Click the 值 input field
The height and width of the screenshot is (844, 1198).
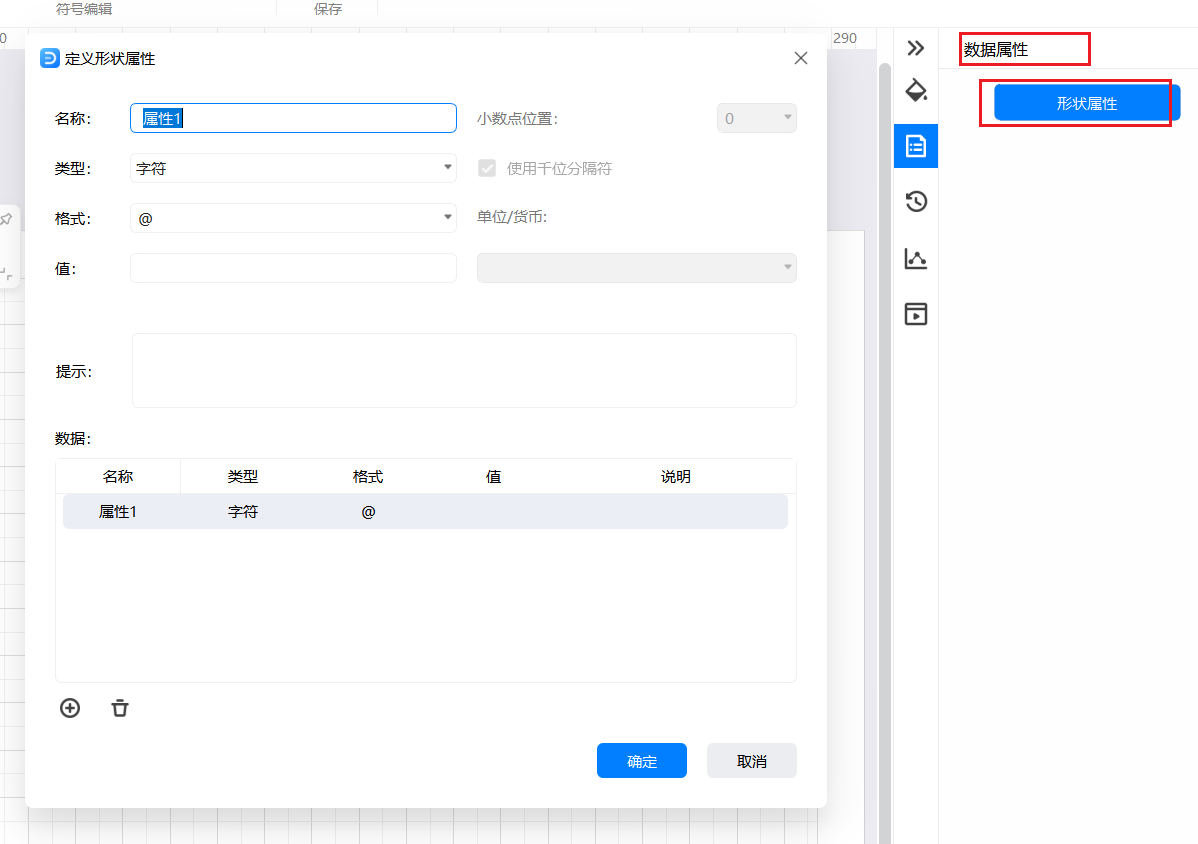(293, 268)
